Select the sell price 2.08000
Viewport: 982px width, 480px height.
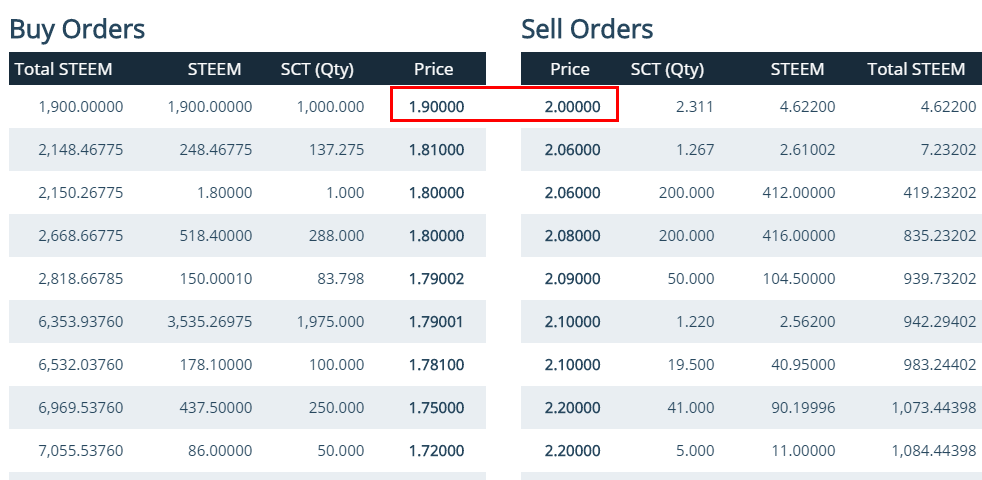(572, 236)
